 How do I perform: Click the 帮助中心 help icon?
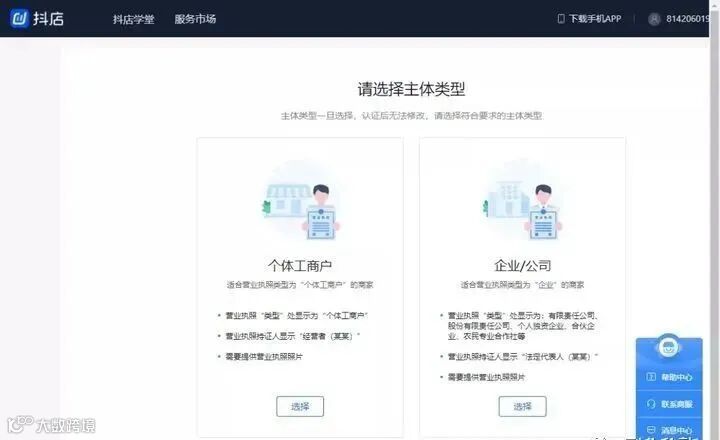(651, 377)
